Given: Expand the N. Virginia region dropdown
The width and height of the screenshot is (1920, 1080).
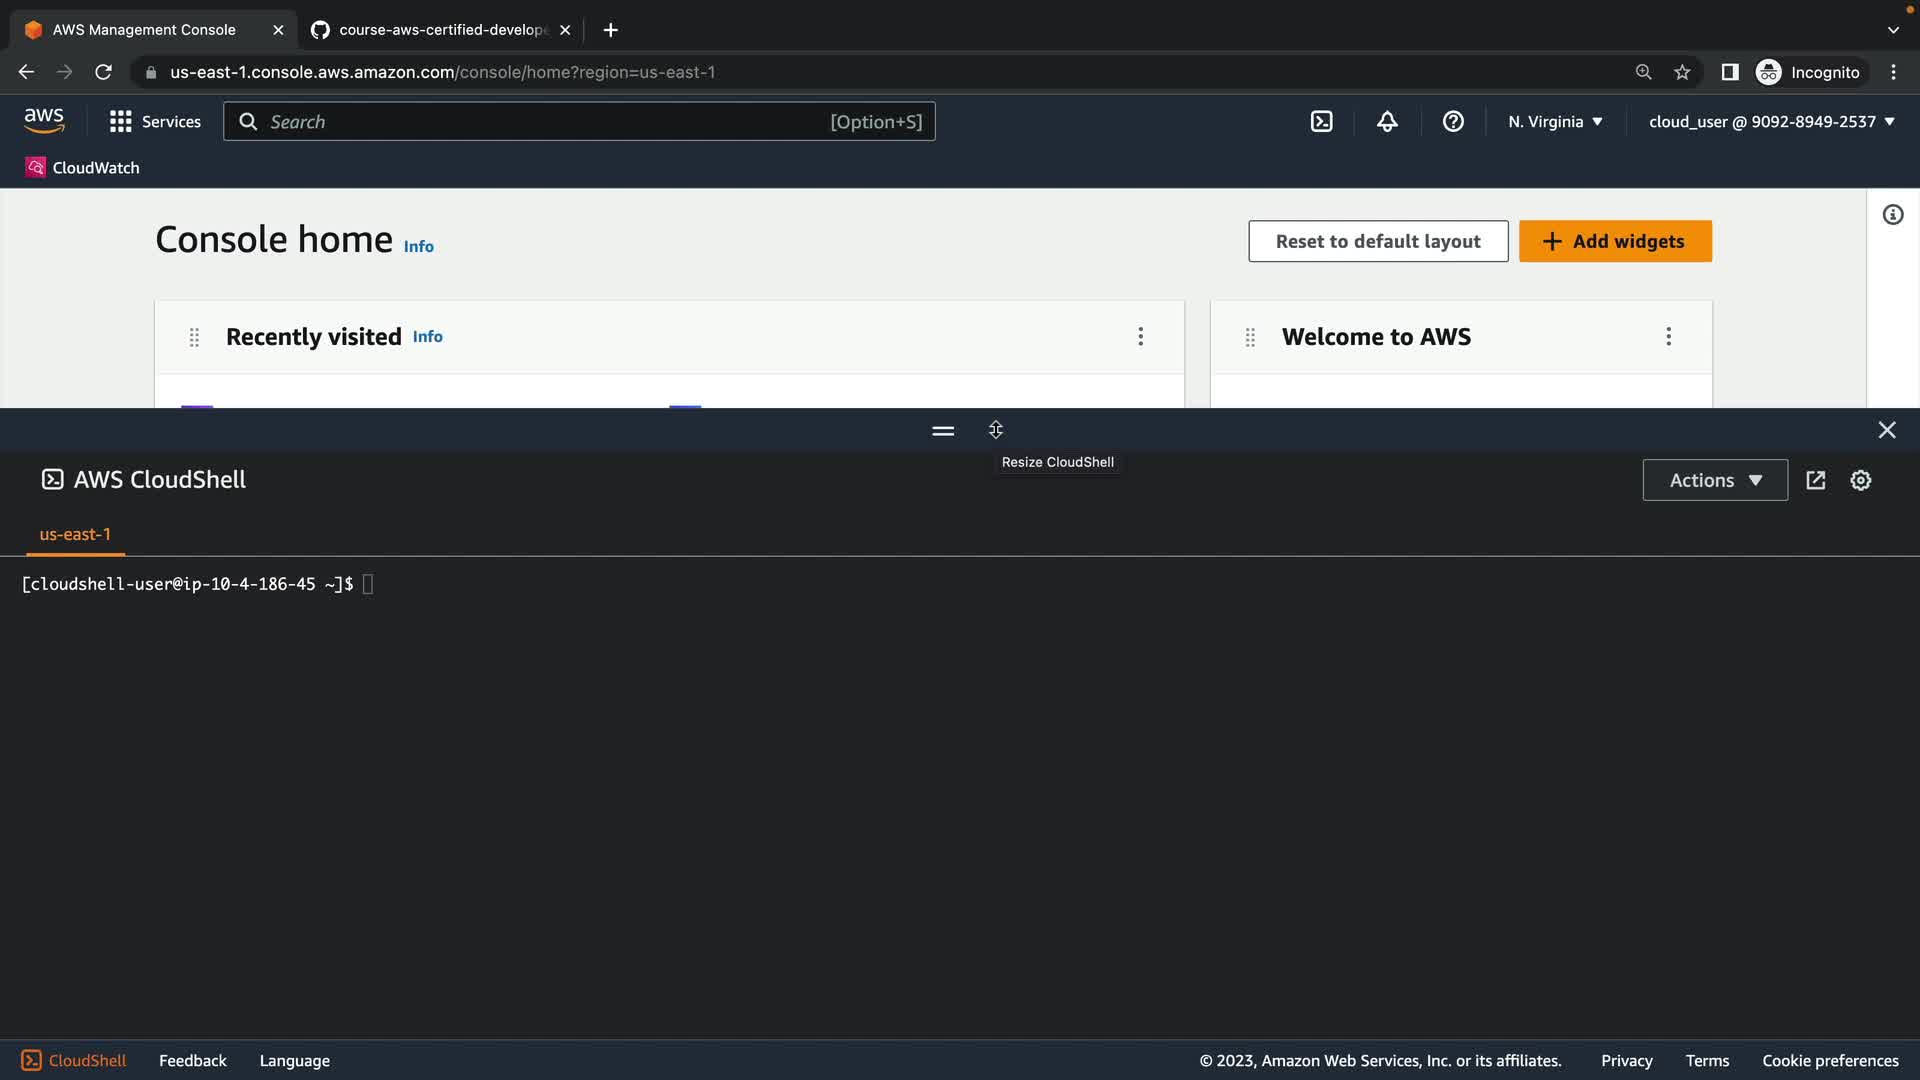Looking at the screenshot, I should (x=1555, y=121).
